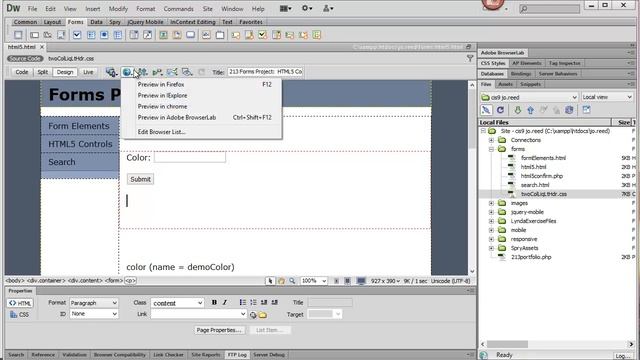
Task: Apply Italic in Properties panel
Action: coord(224,302)
